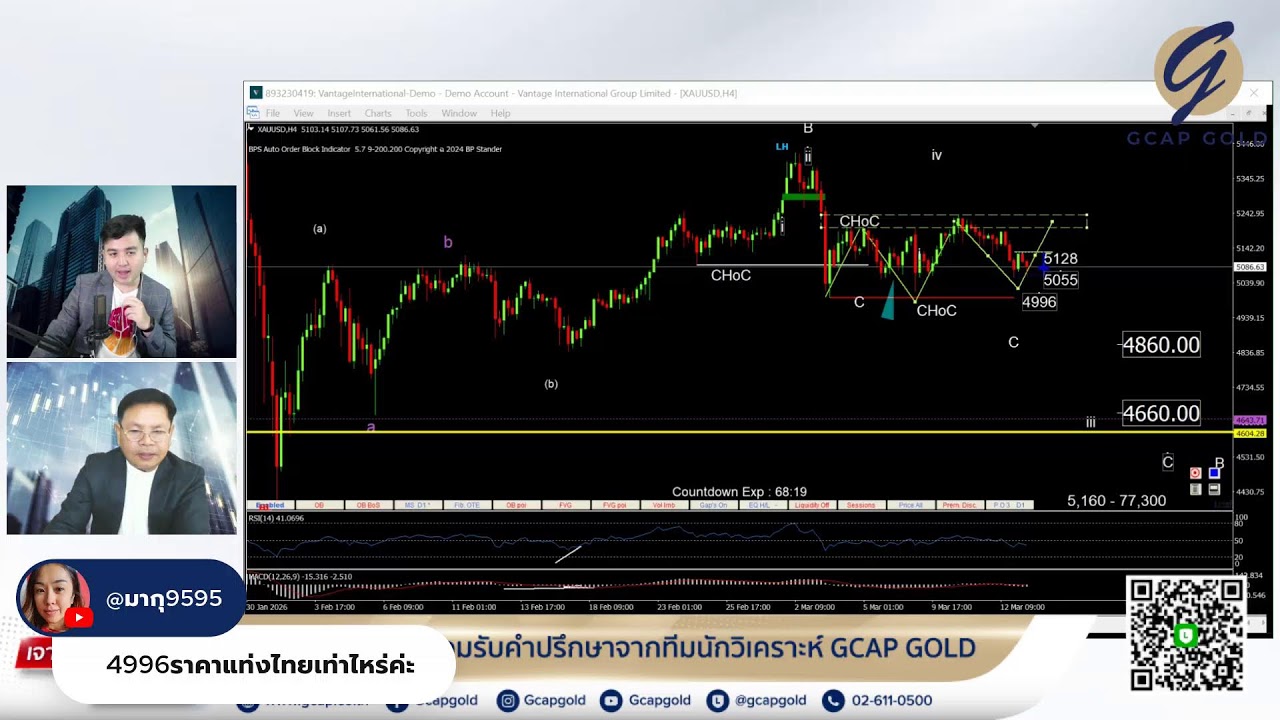The width and height of the screenshot is (1280, 720).
Task: Click the 5,160 - 77,300 text
Action: click(1116, 500)
